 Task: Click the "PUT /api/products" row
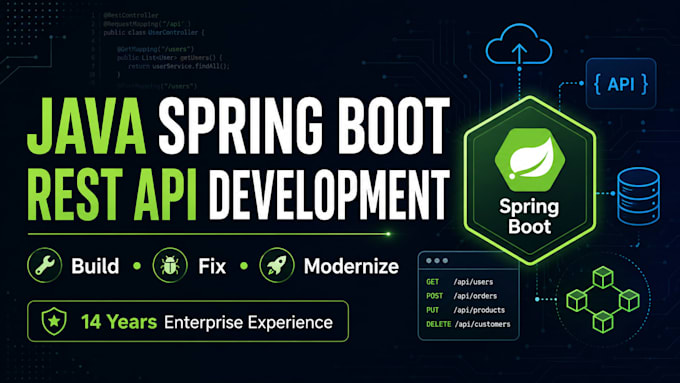tap(465, 310)
